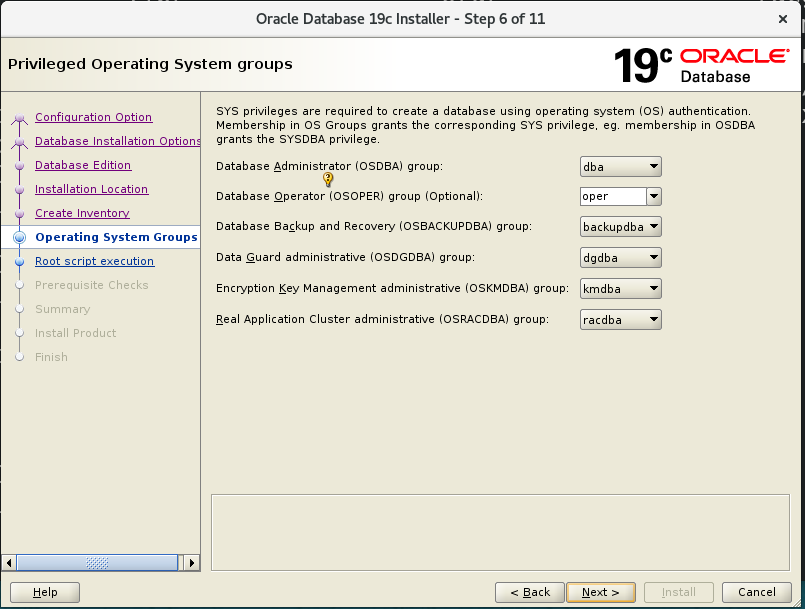The width and height of the screenshot is (805, 609).
Task: Close the Oracle installer window
Action: (783, 19)
